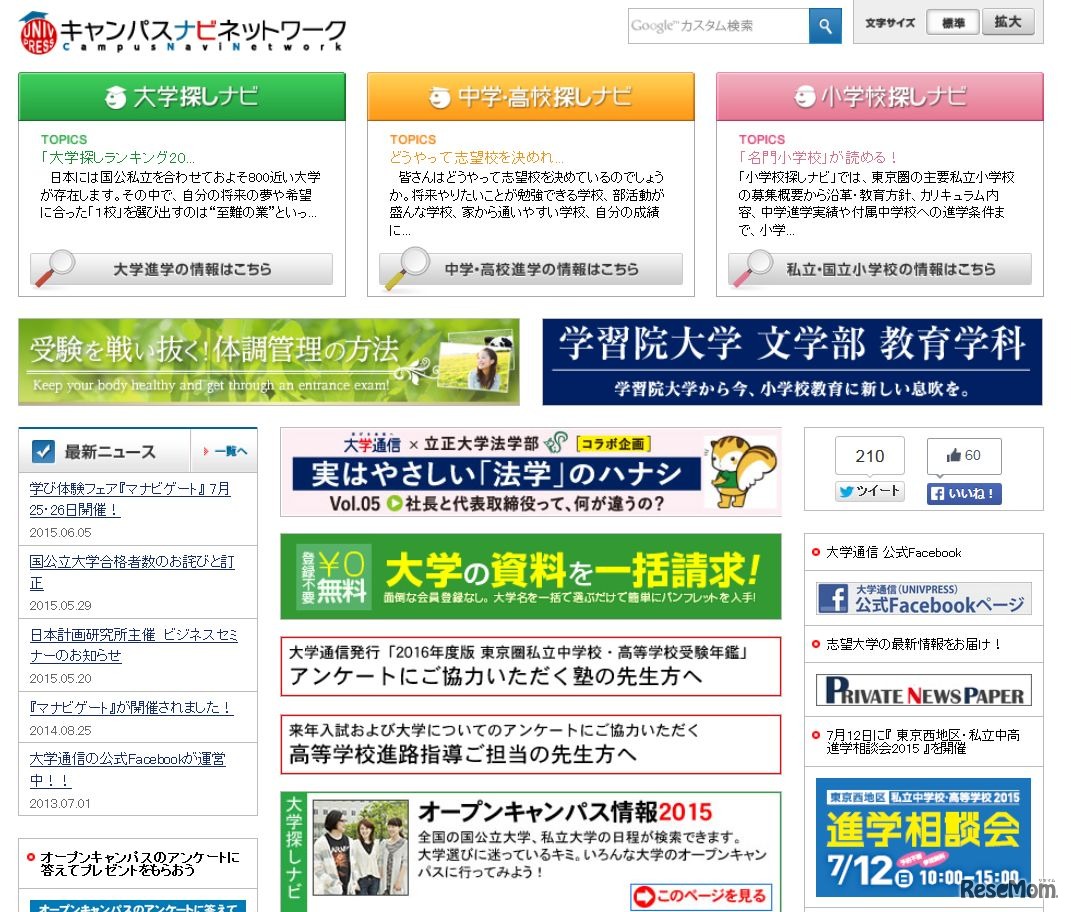Screen dimensions: 1071x912
Task: Click the magnifying glass beside 大学進学の情報はこちら
Action: [55, 269]
